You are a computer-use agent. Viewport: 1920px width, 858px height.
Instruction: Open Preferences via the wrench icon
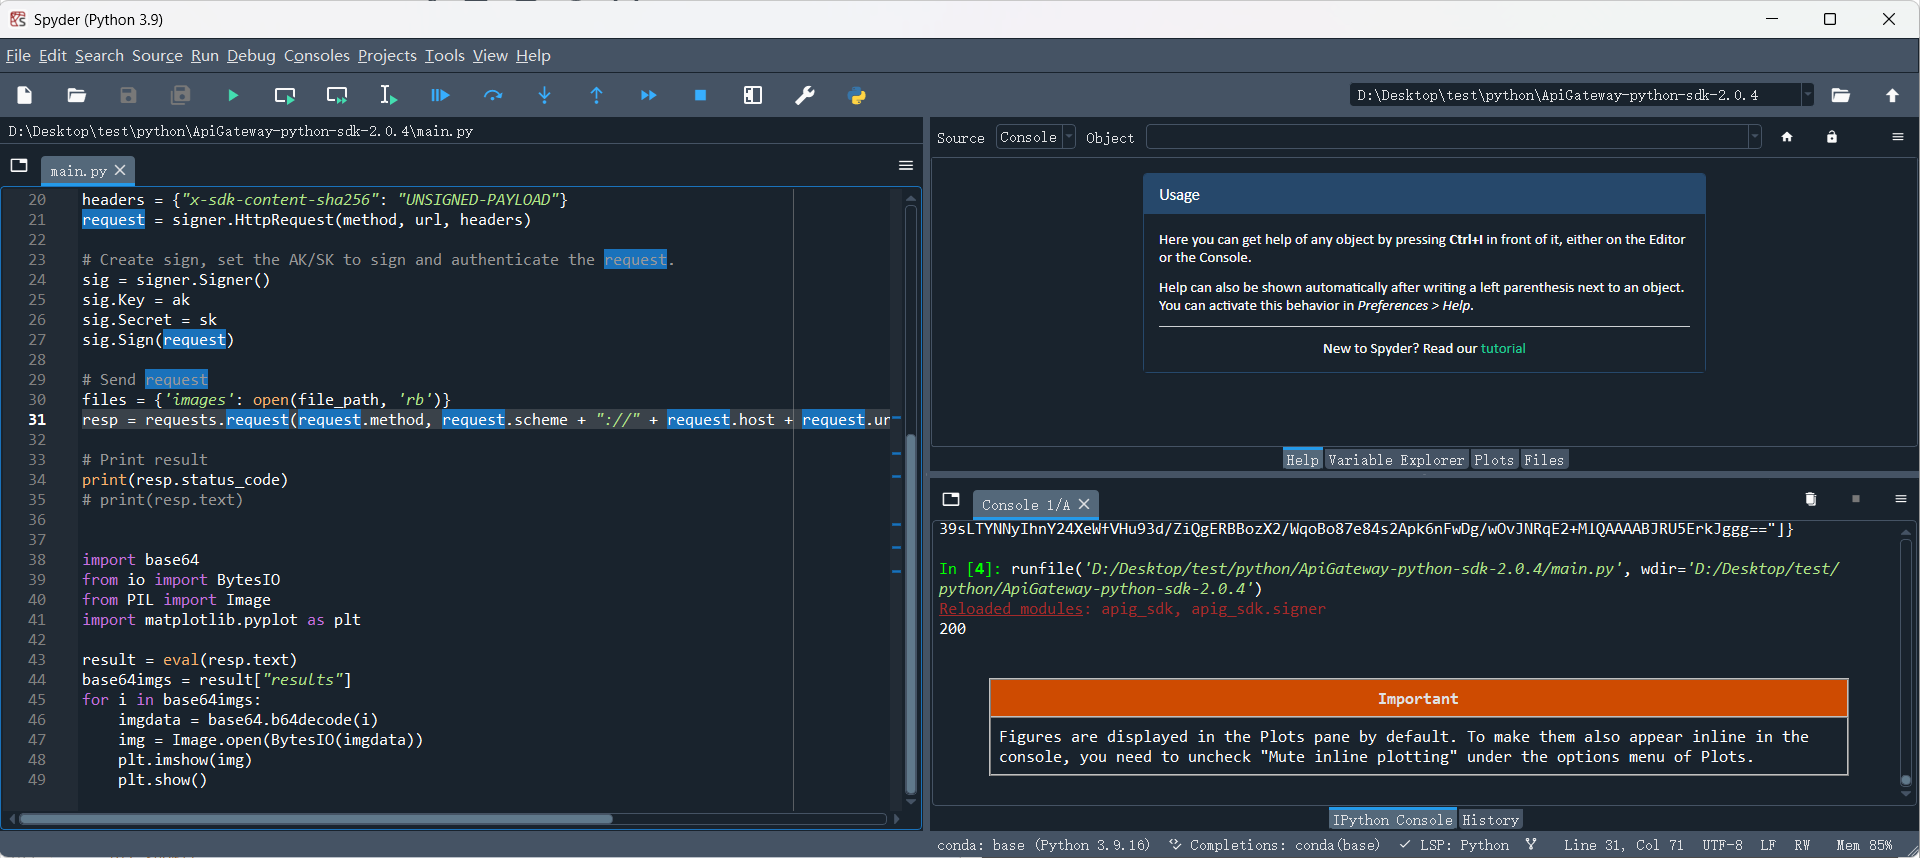point(804,96)
